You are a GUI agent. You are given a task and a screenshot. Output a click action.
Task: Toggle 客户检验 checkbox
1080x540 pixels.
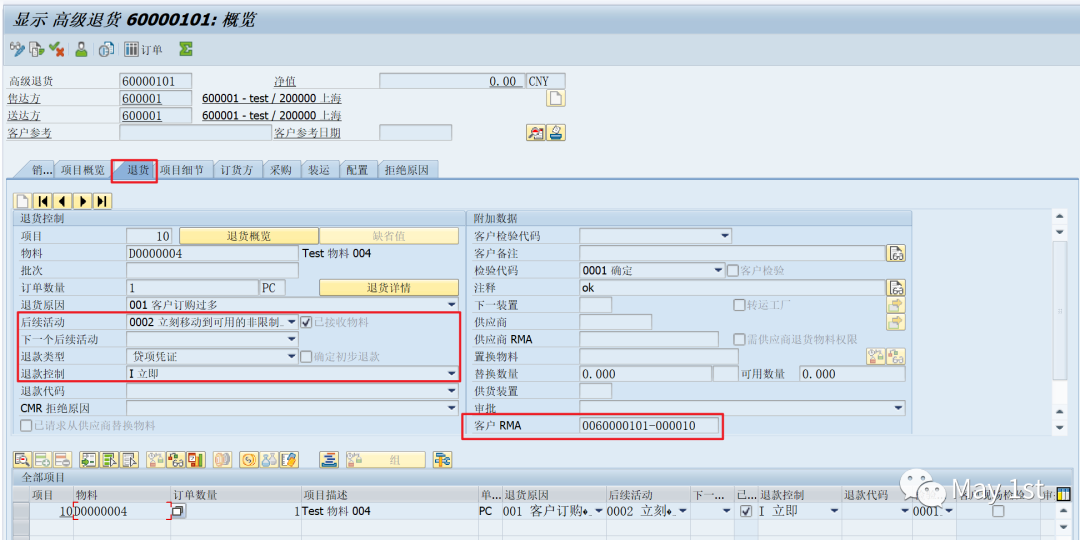click(734, 271)
